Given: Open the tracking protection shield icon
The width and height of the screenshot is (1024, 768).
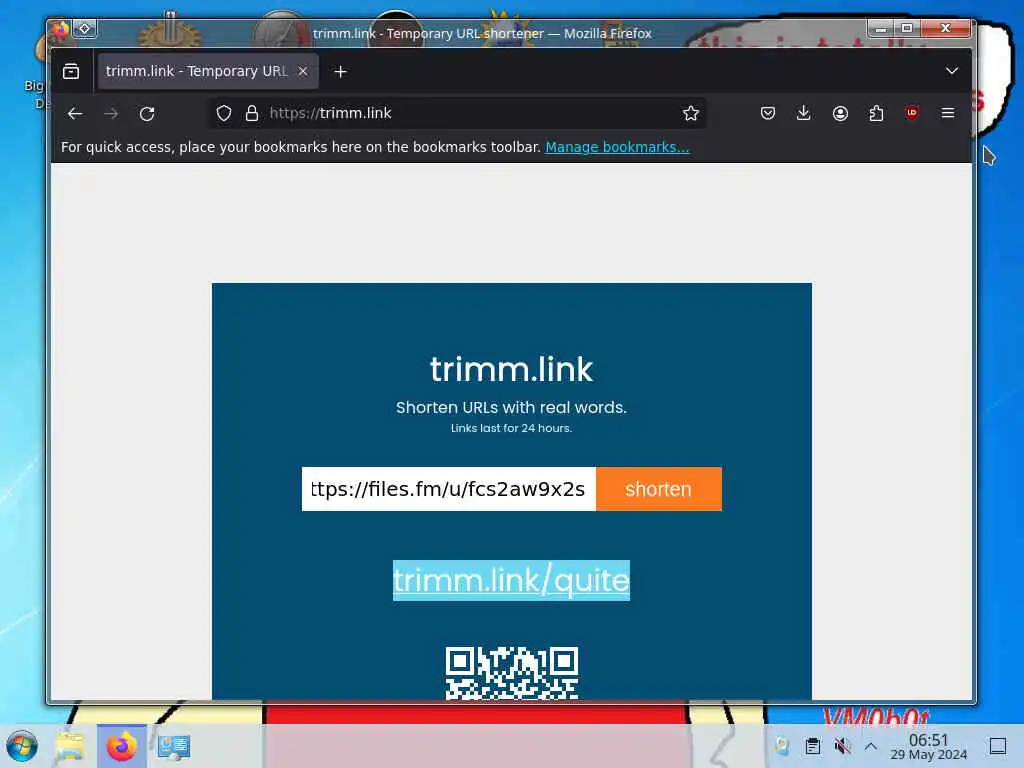Looking at the screenshot, I should (224, 113).
